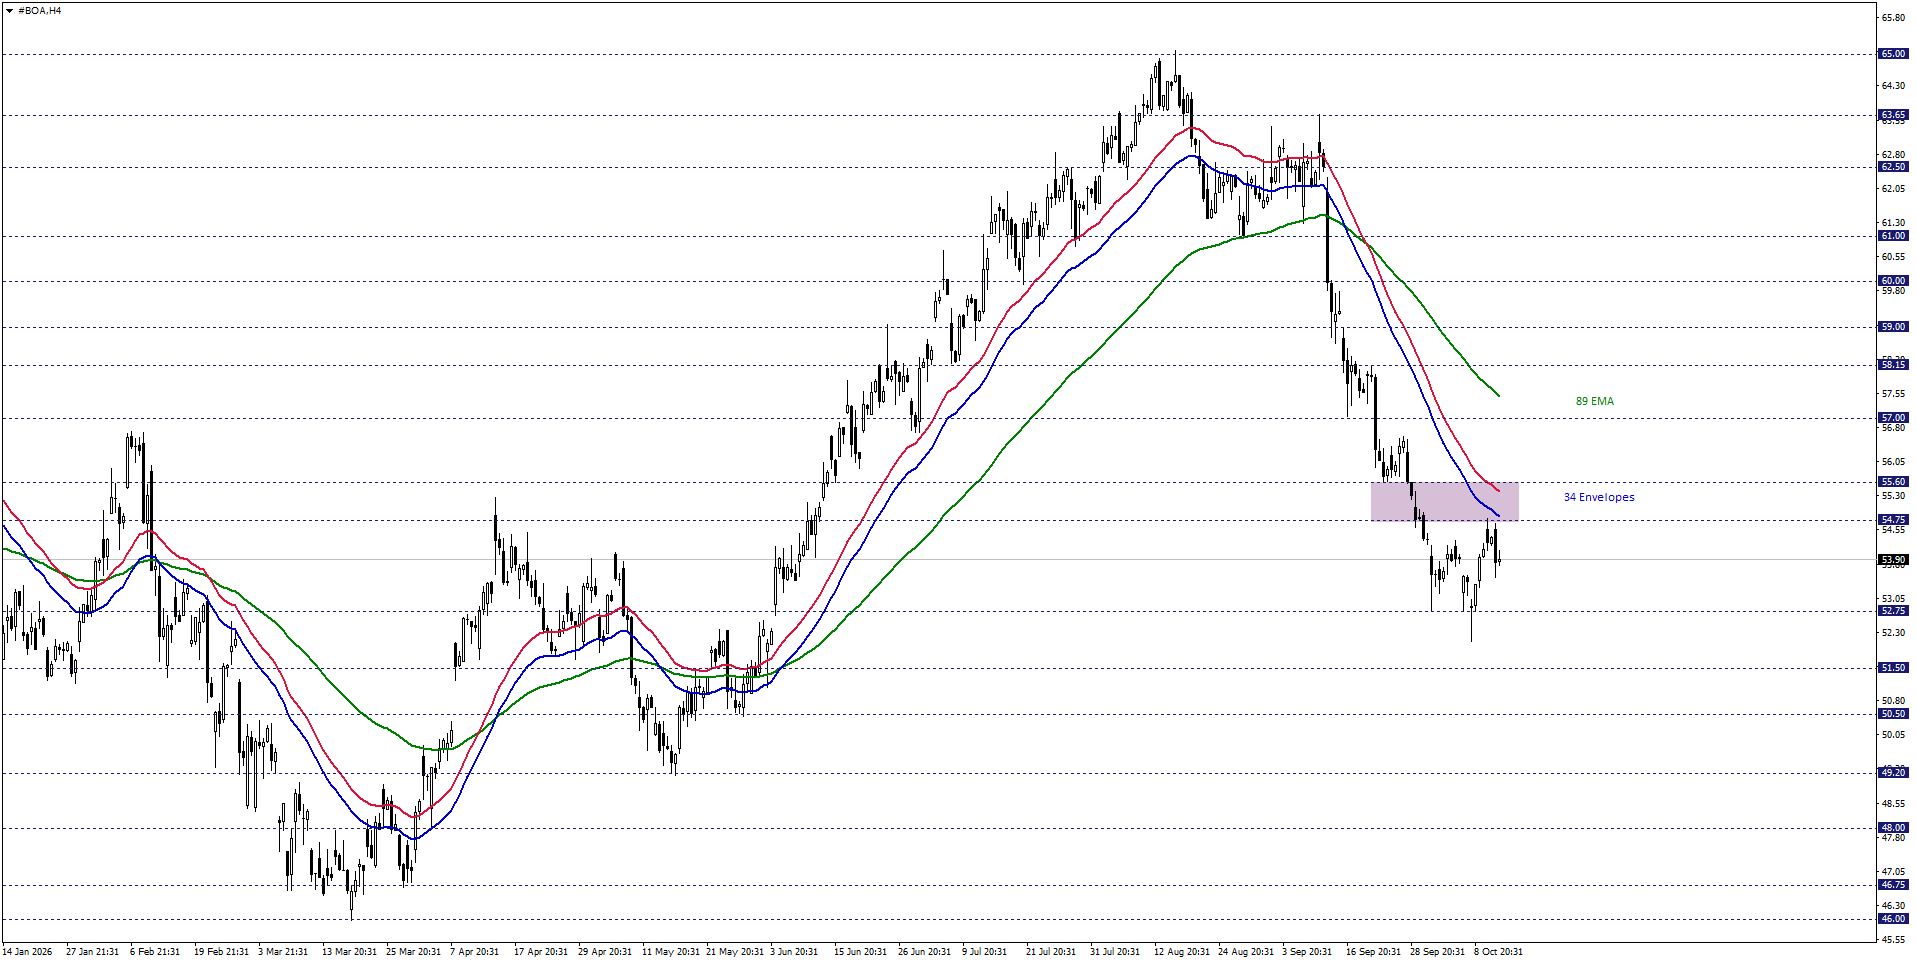Select the 34 Envelopes text label
This screenshot has height=963, width=1916.
(x=1599, y=497)
